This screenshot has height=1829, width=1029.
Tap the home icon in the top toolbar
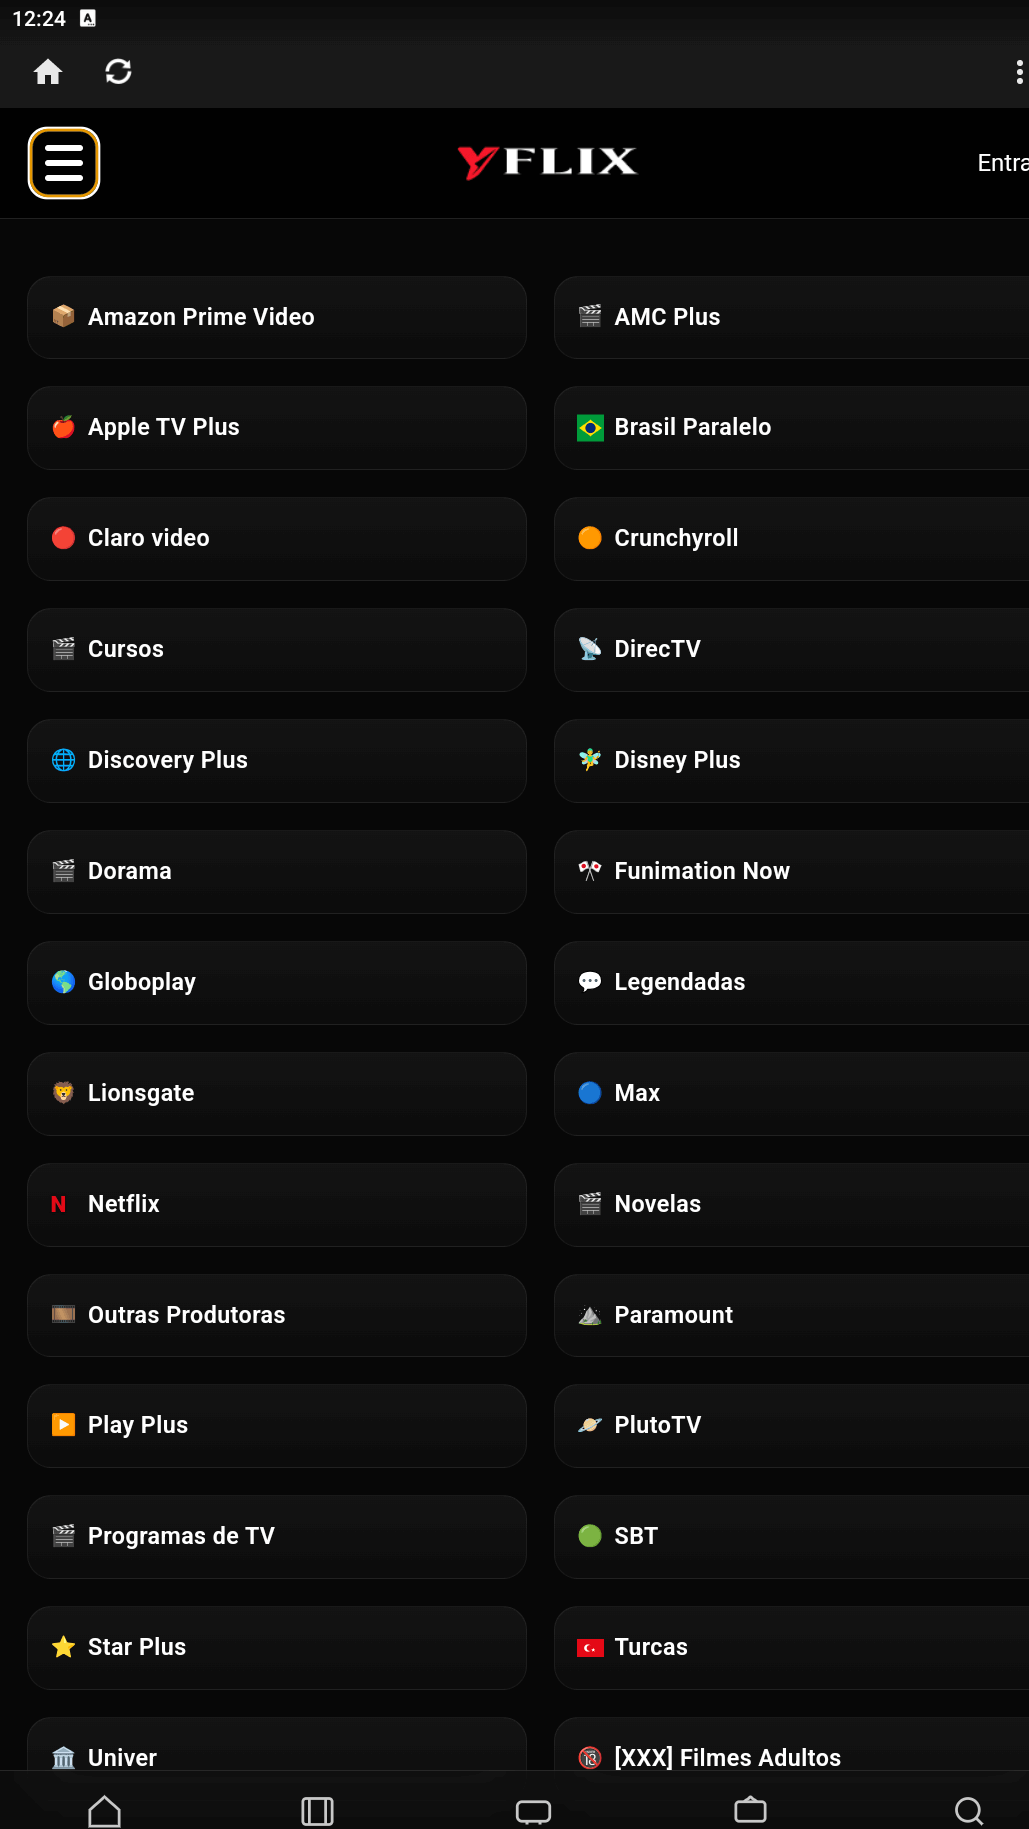(x=47, y=71)
